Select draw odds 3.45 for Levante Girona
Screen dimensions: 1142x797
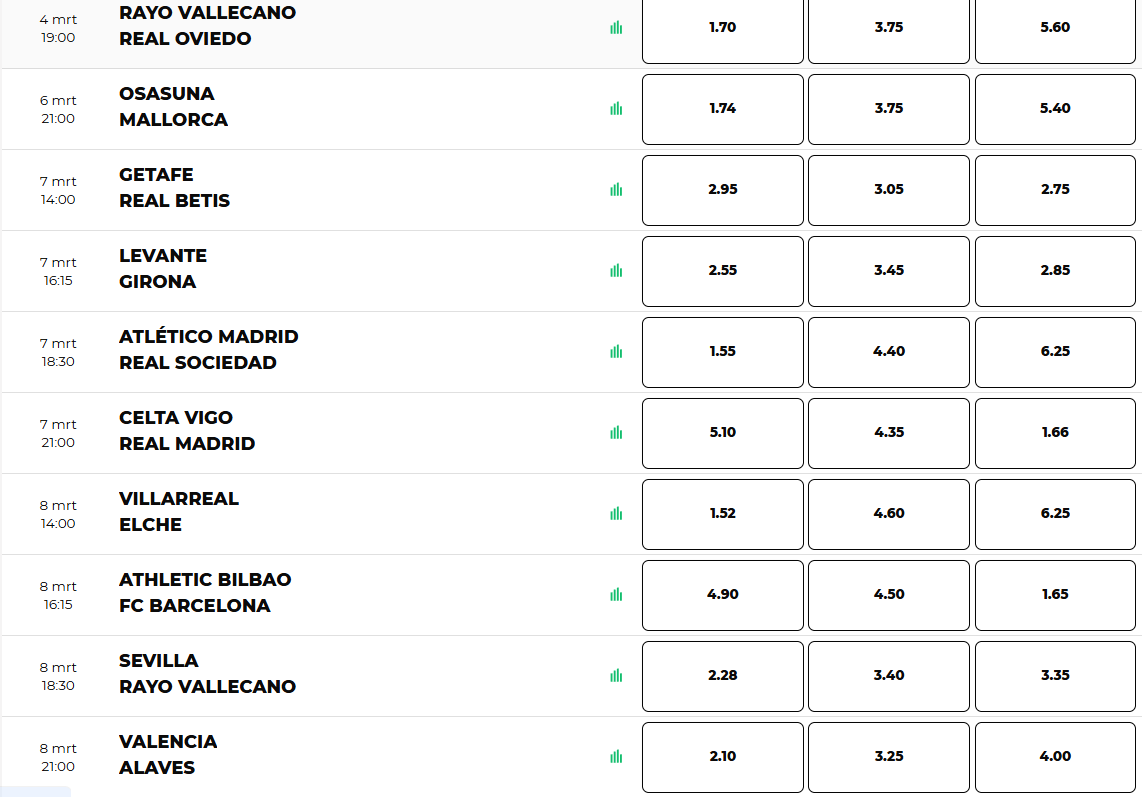888,271
